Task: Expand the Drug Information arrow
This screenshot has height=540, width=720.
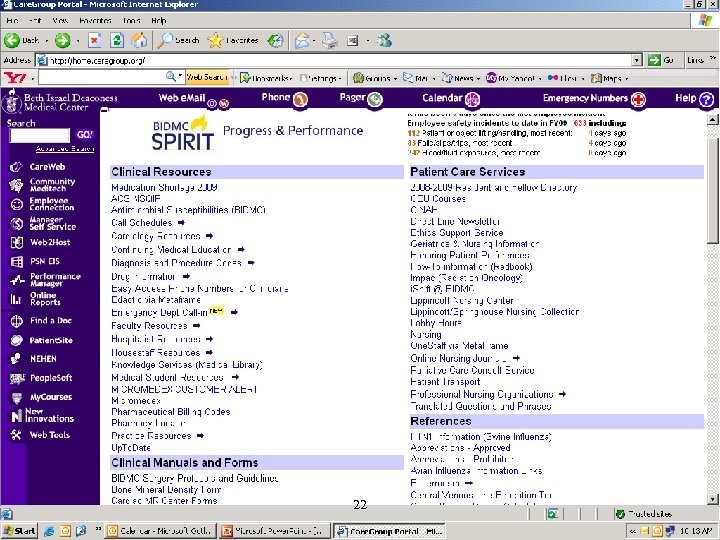Action: click(186, 276)
